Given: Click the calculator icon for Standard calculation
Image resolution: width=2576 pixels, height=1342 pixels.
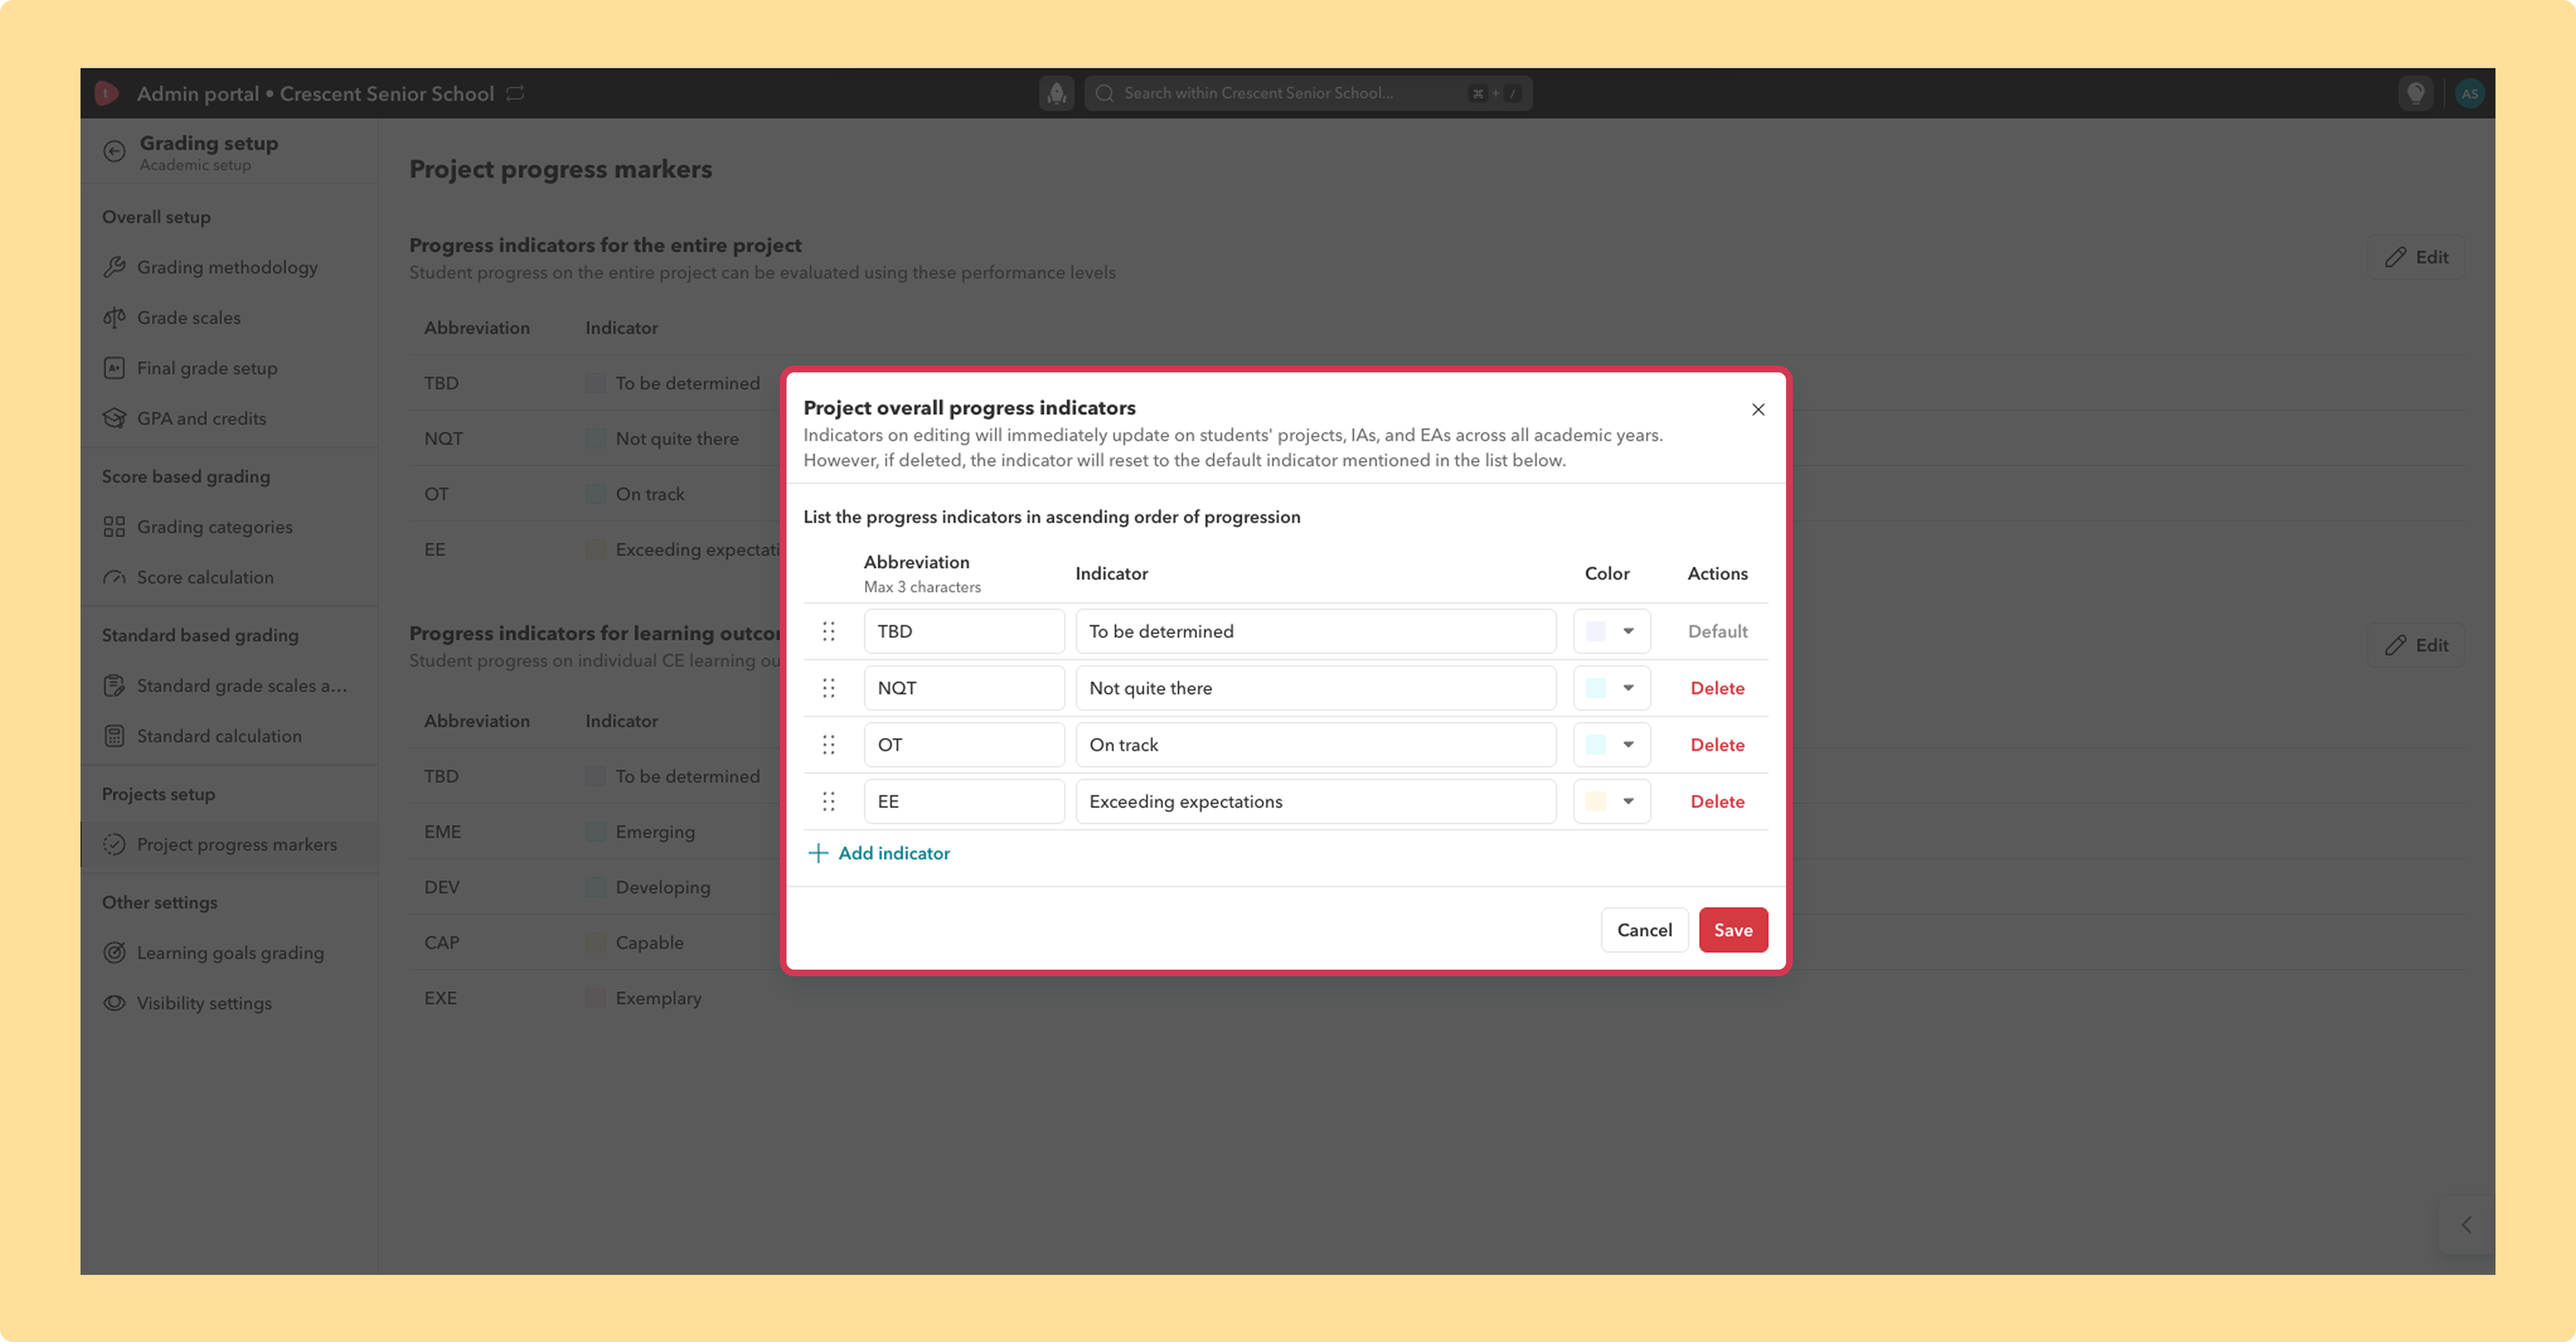Looking at the screenshot, I should tap(114, 736).
